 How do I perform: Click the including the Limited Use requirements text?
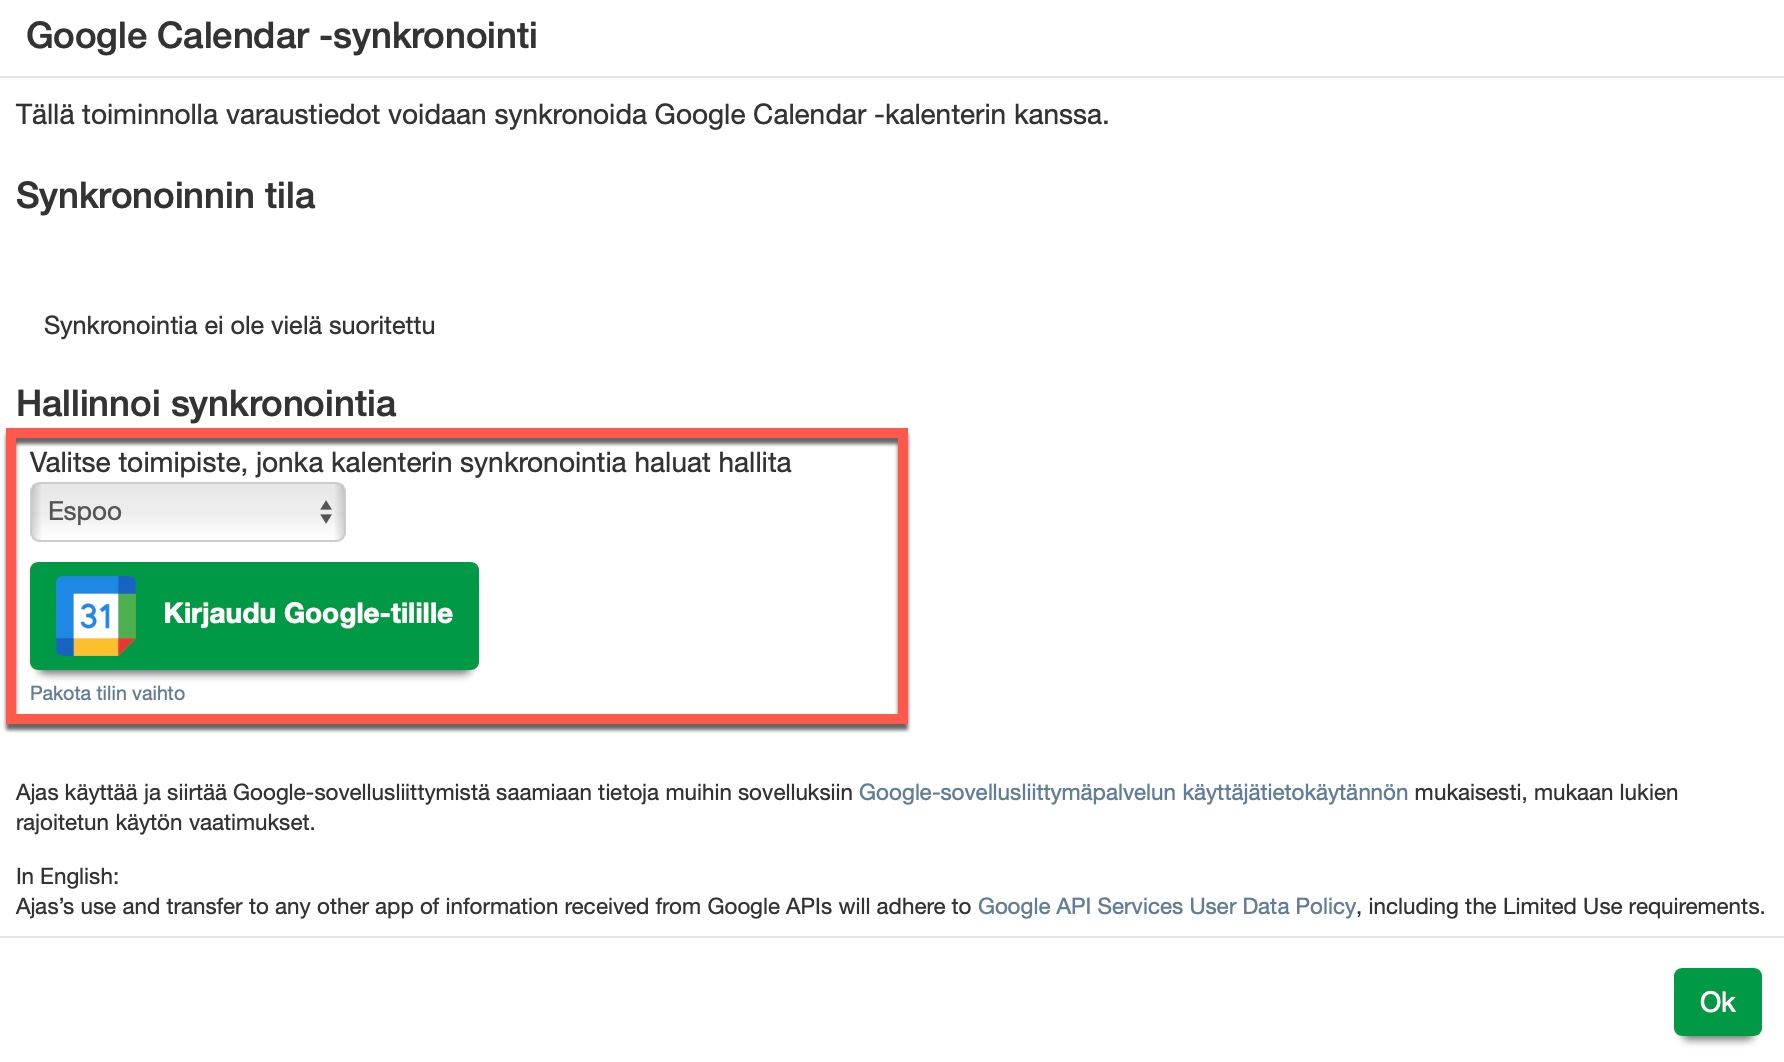[1565, 907]
